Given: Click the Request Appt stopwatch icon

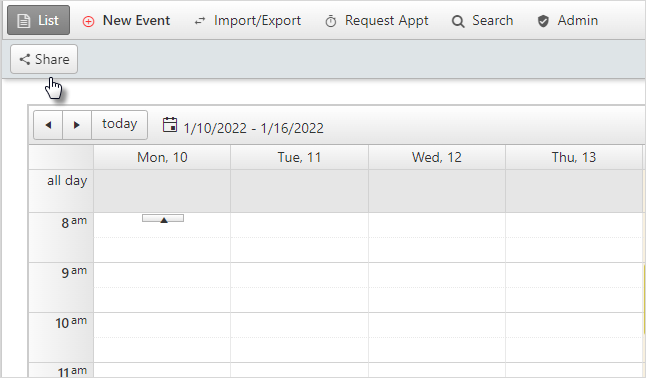Looking at the screenshot, I should tap(330, 21).
